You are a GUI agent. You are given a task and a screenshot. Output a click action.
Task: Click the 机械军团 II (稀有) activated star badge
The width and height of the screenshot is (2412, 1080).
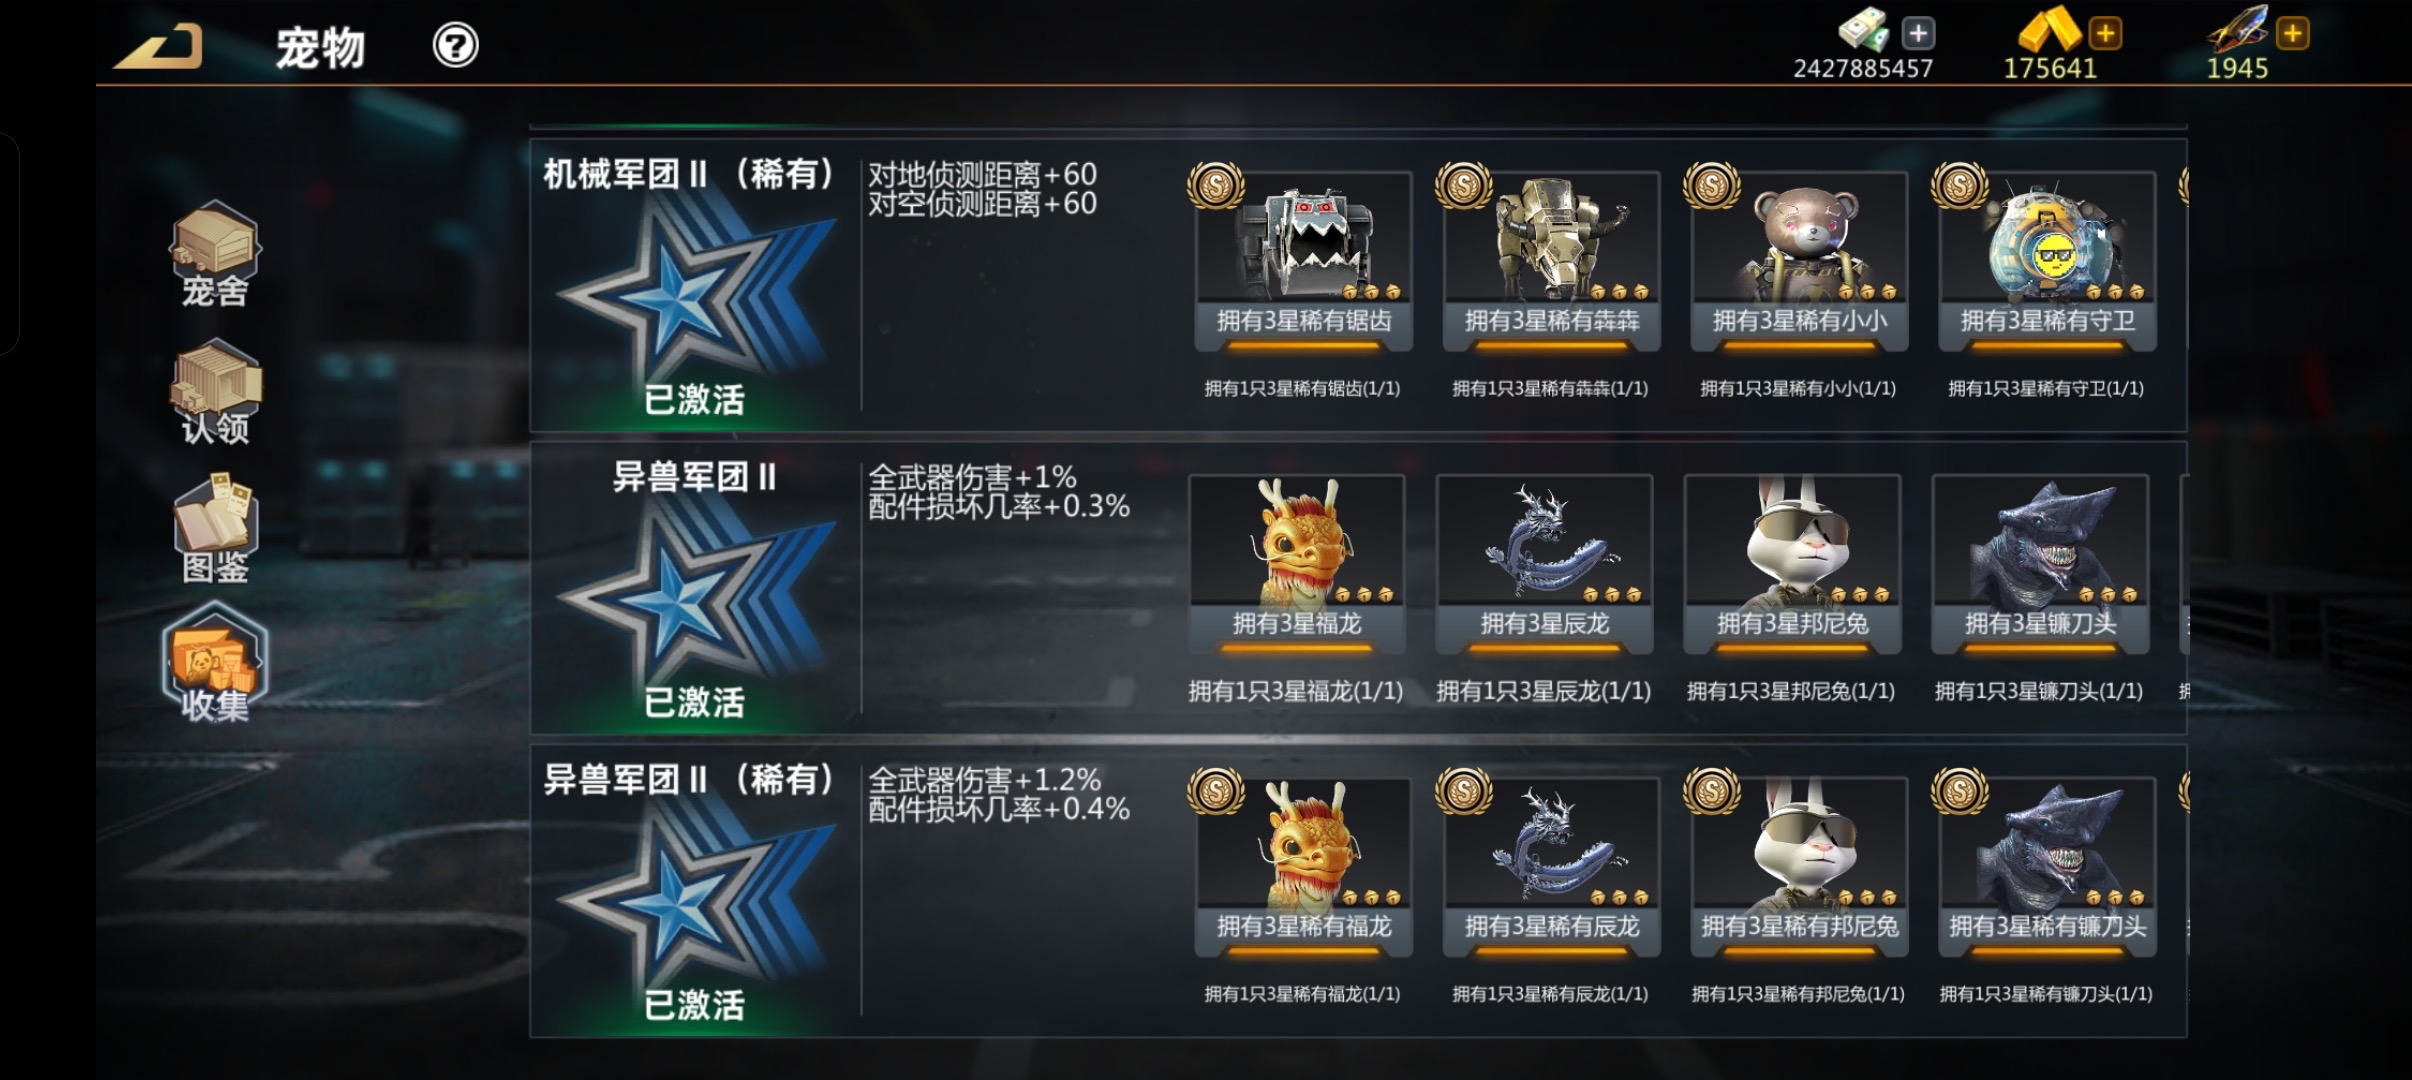tap(695, 300)
